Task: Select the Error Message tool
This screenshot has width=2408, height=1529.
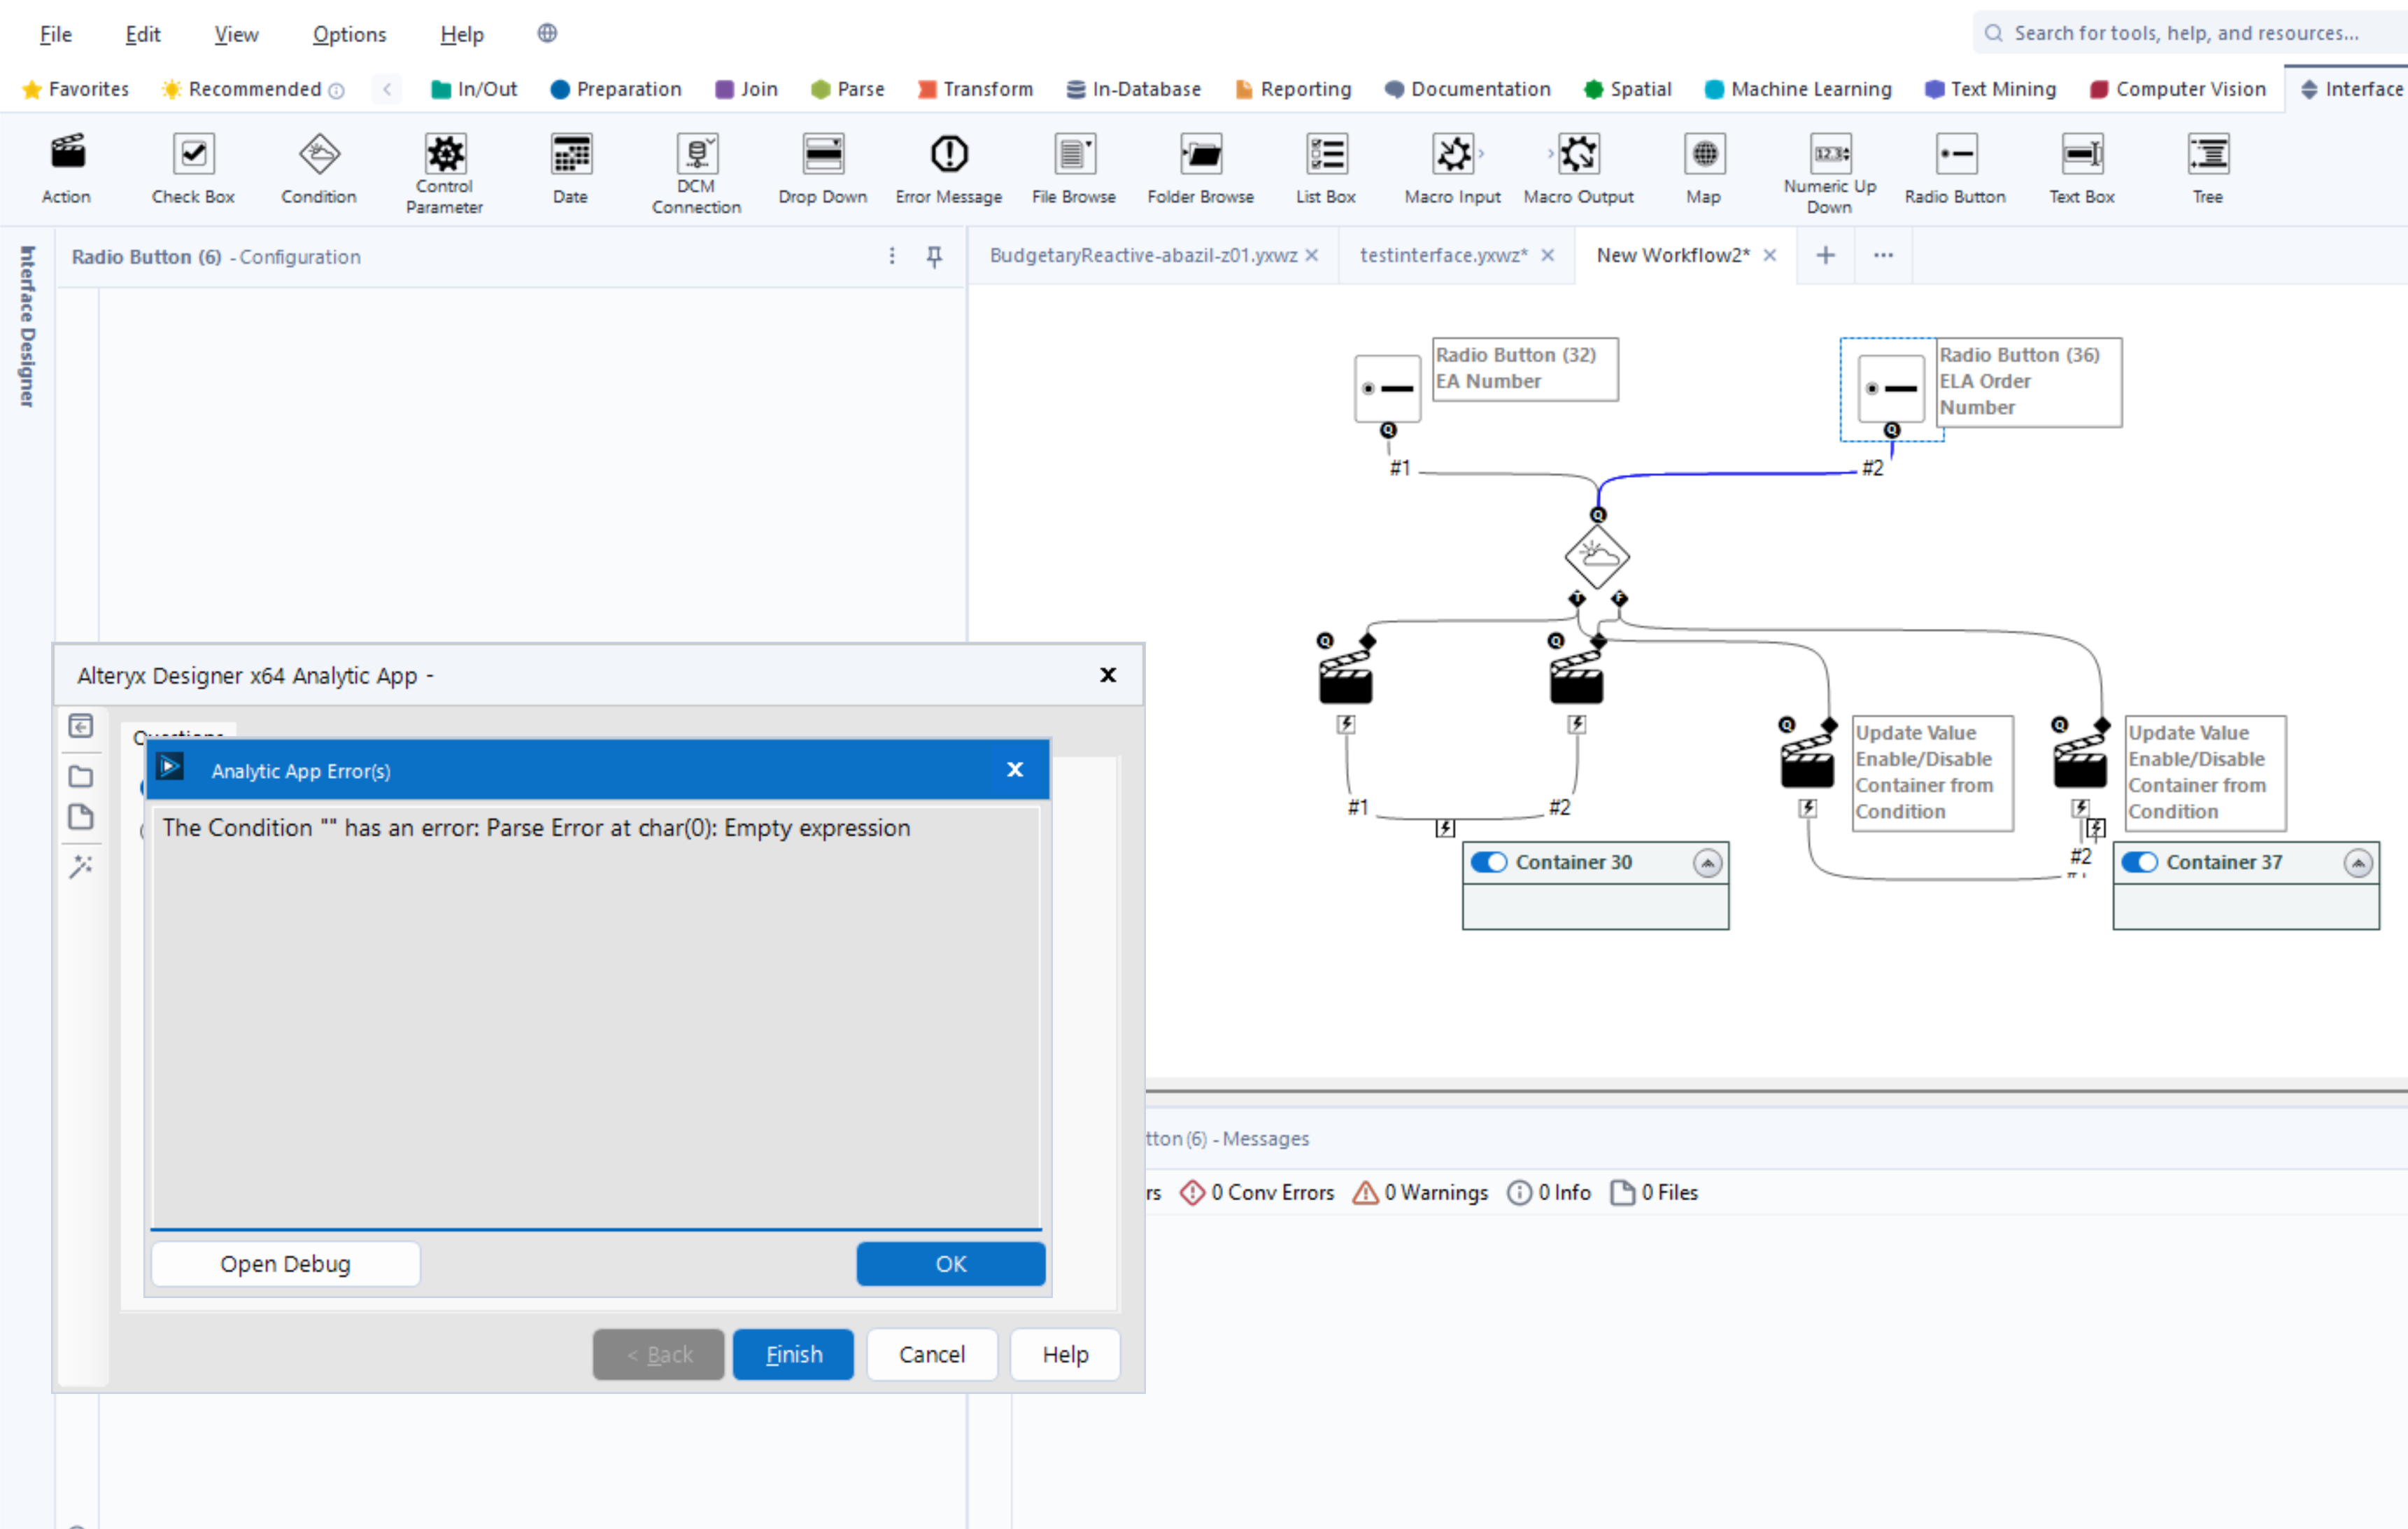Action: coord(948,168)
